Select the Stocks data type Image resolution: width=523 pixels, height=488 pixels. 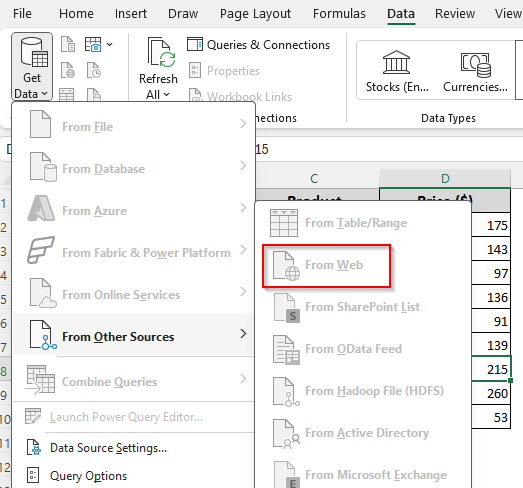pos(397,71)
